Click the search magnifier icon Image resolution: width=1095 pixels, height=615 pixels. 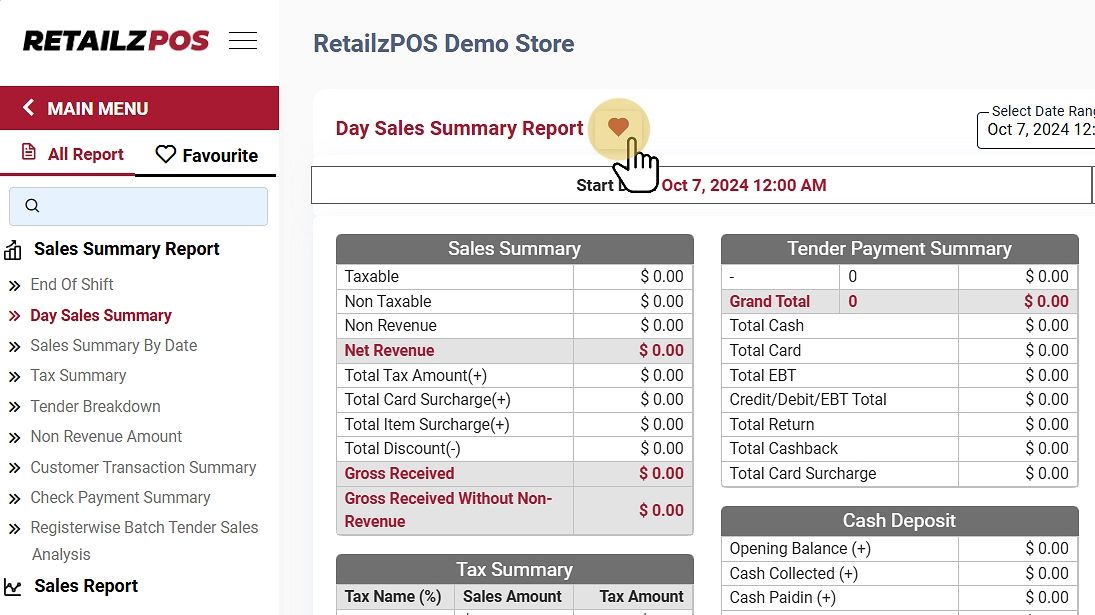tap(32, 206)
